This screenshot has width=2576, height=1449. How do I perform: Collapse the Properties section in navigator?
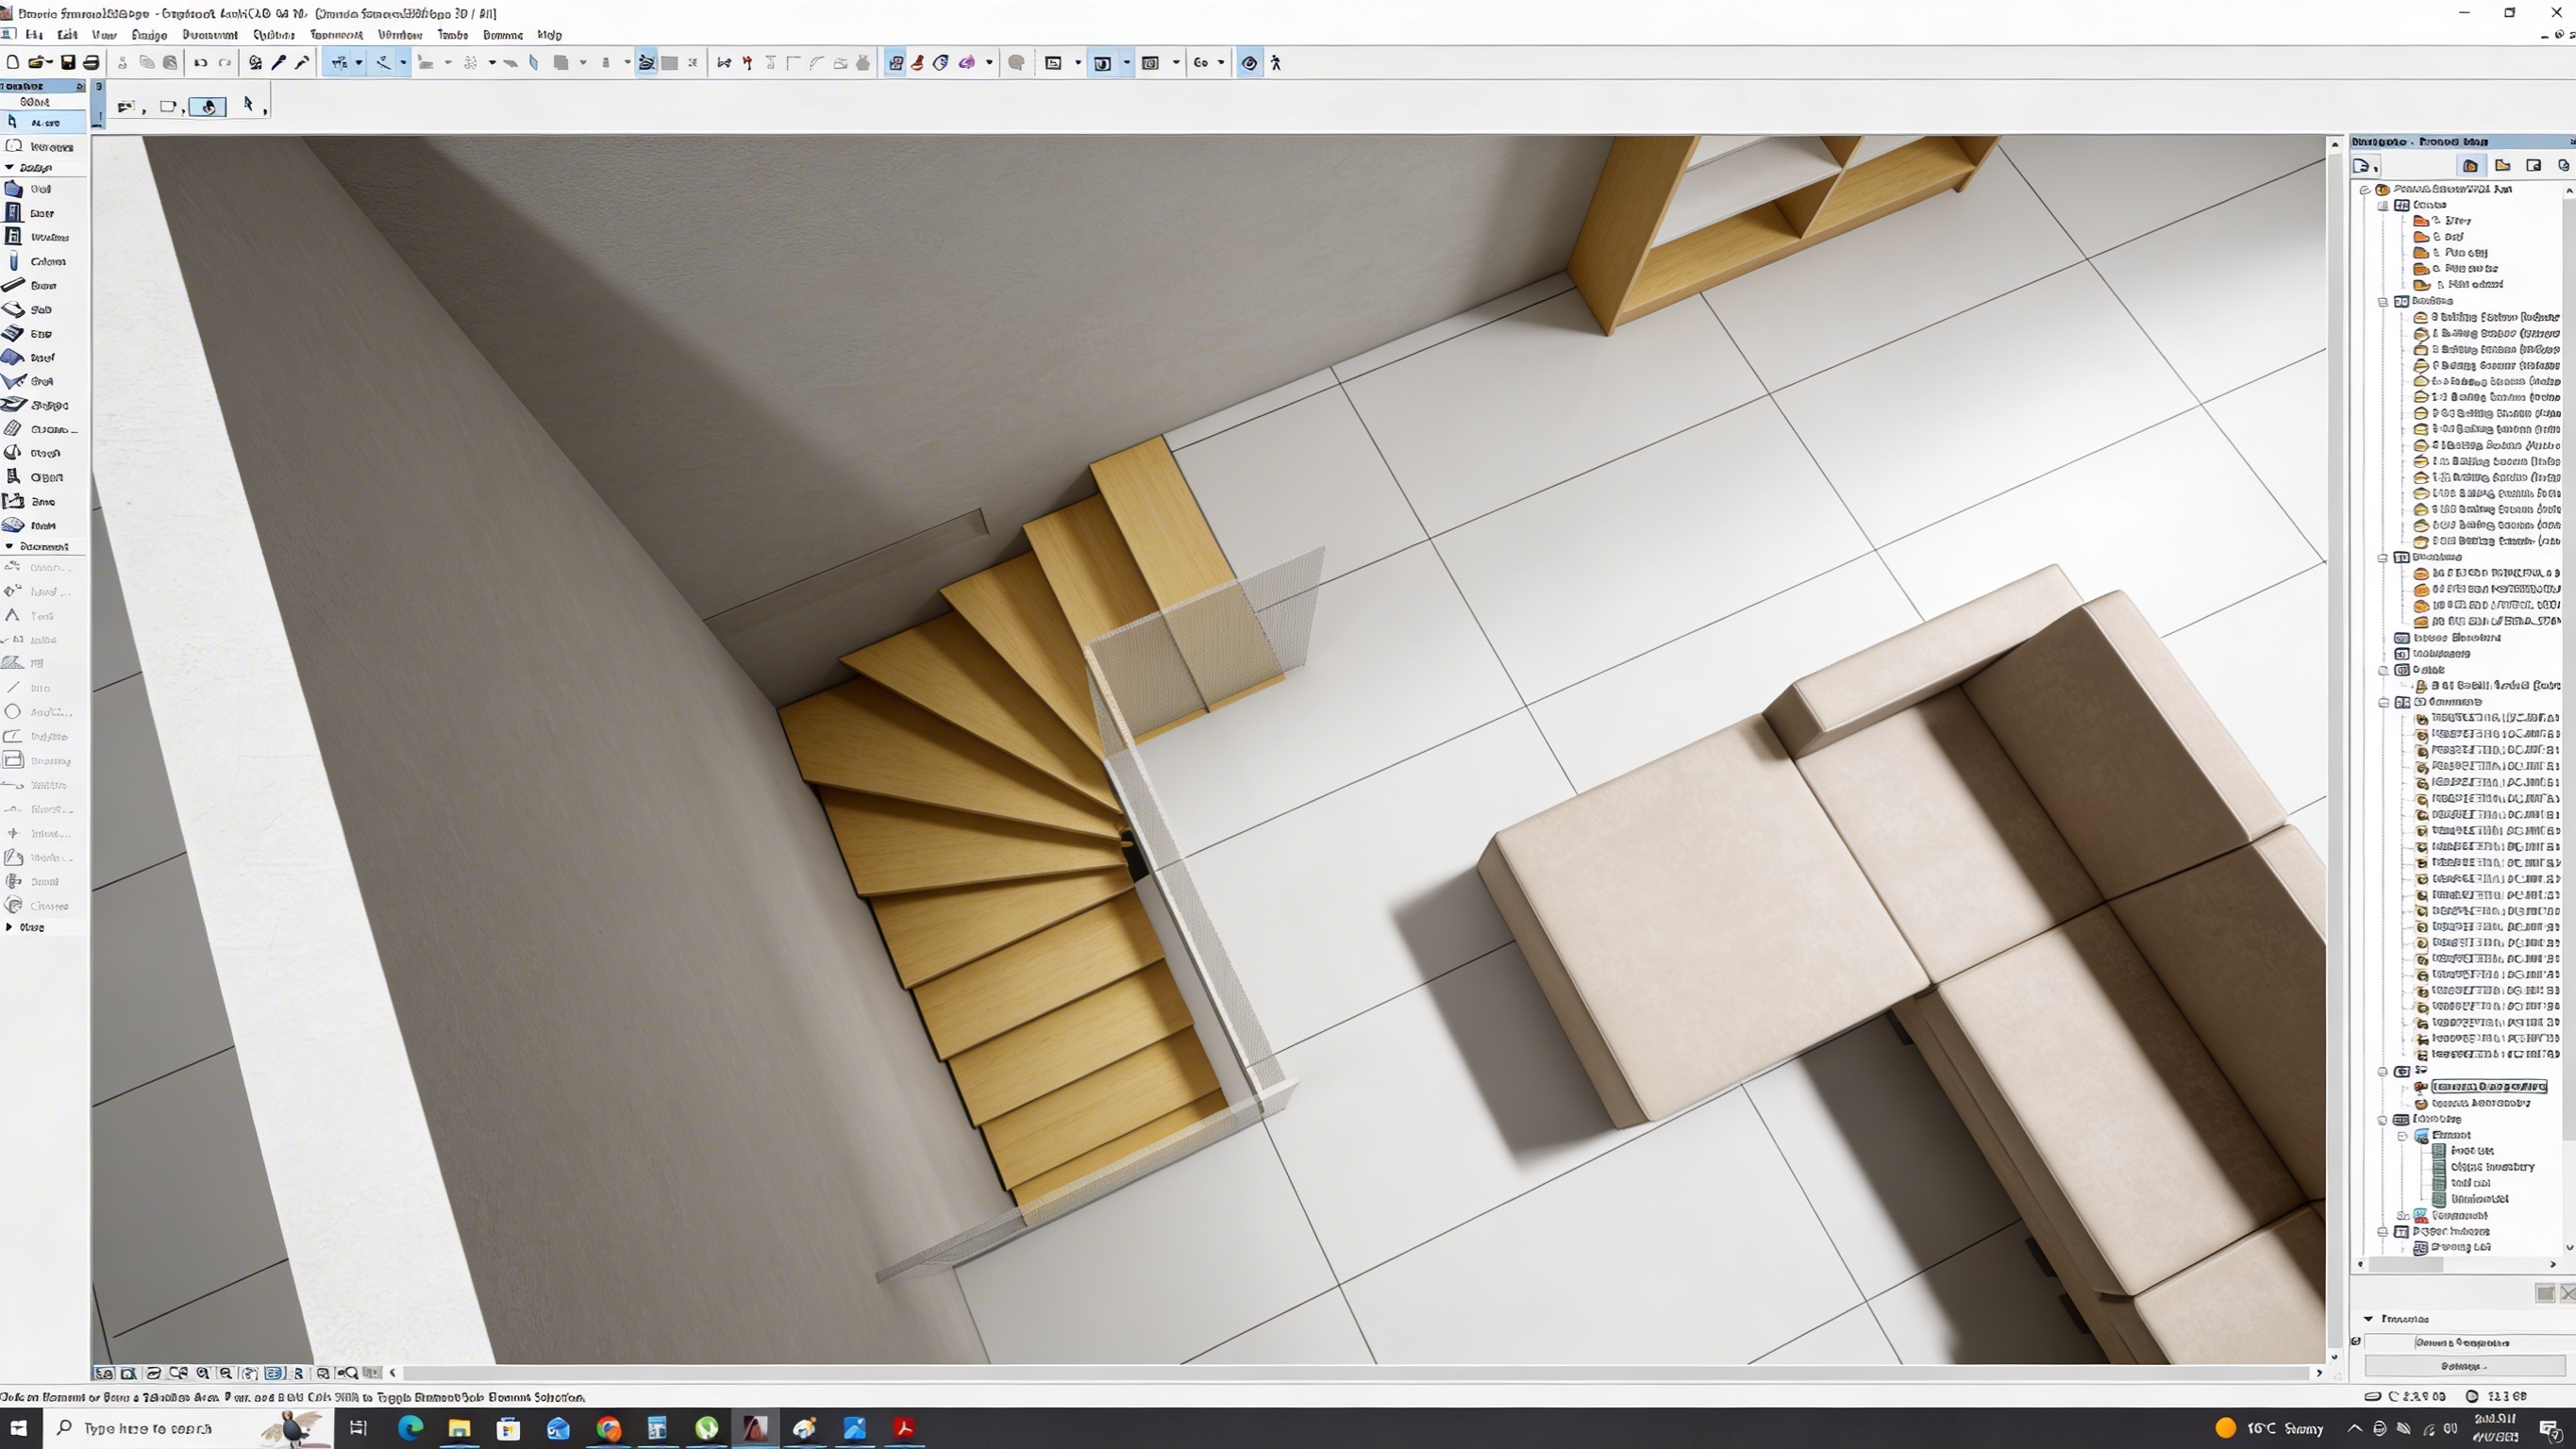point(2368,1319)
